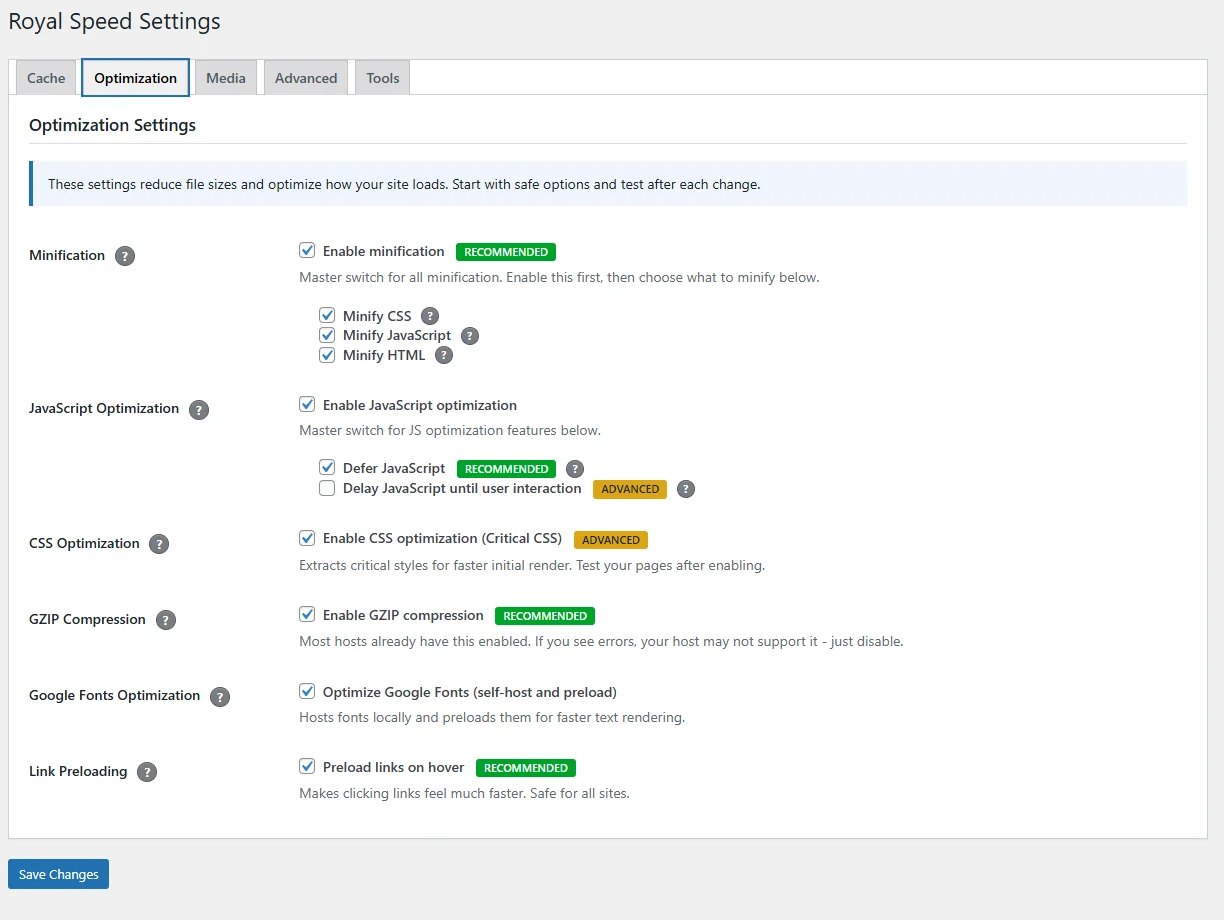The image size is (1224, 920).
Task: Select the Tools tab
Action: (x=382, y=77)
